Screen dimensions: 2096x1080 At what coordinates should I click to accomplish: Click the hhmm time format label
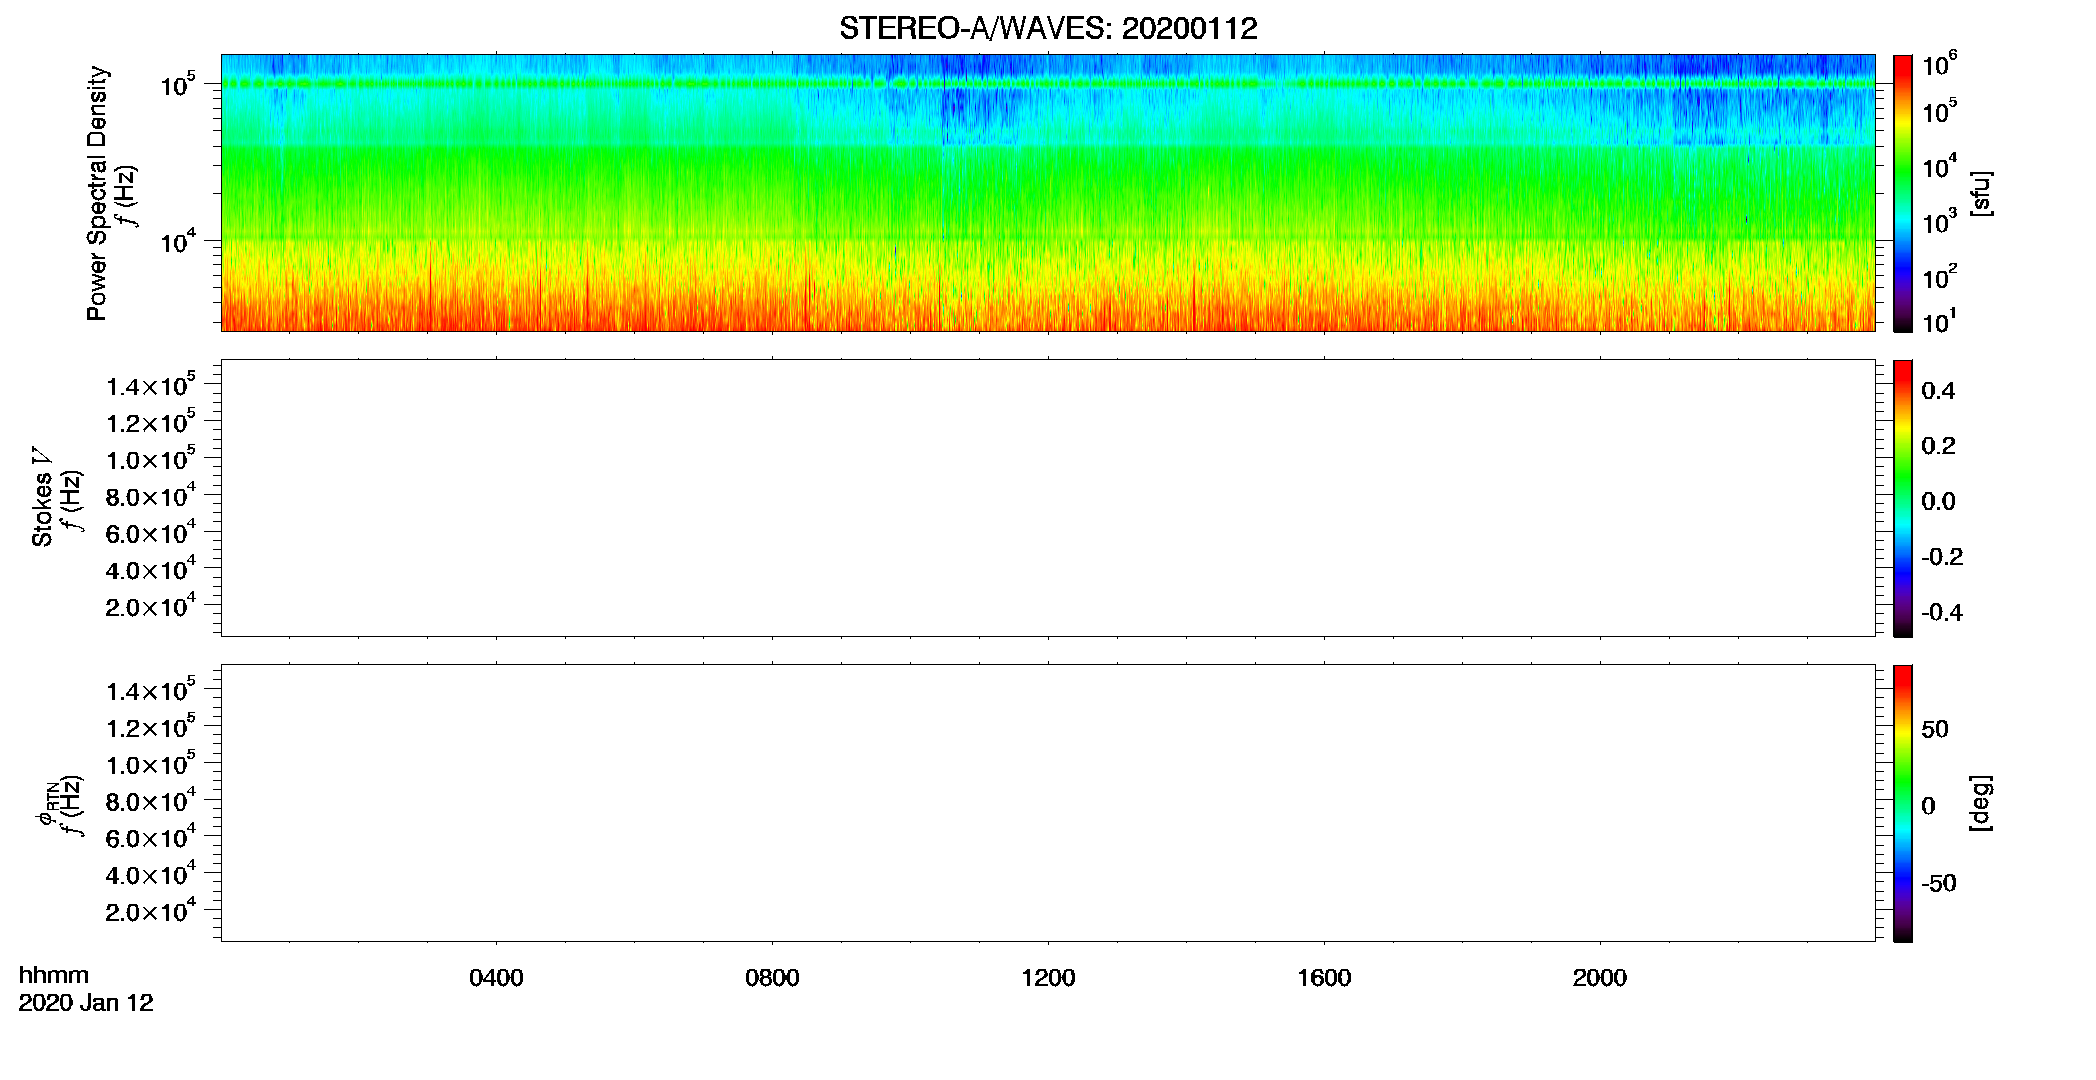[x=54, y=975]
